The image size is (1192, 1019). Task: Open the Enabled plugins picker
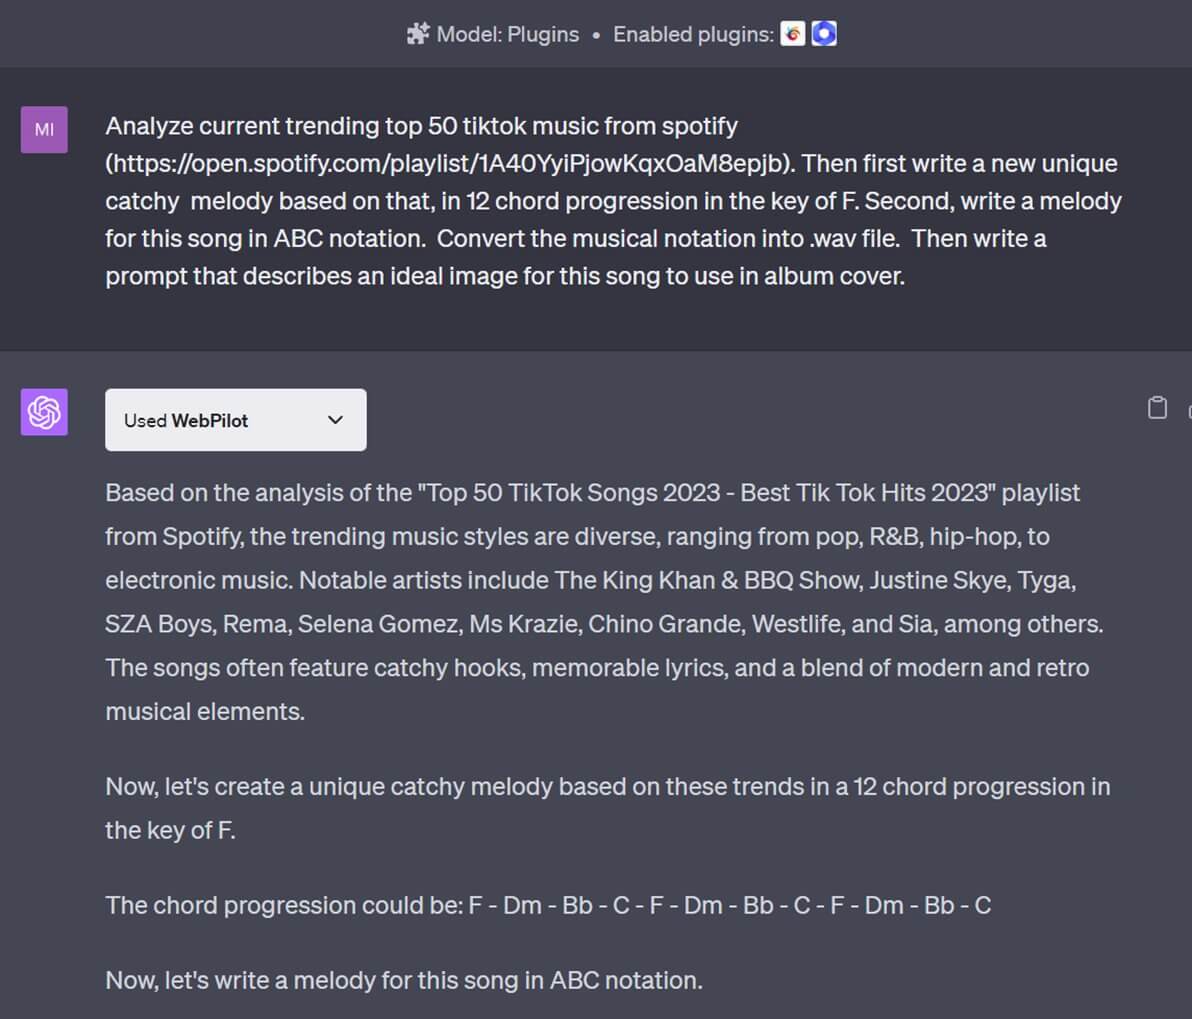806,33
